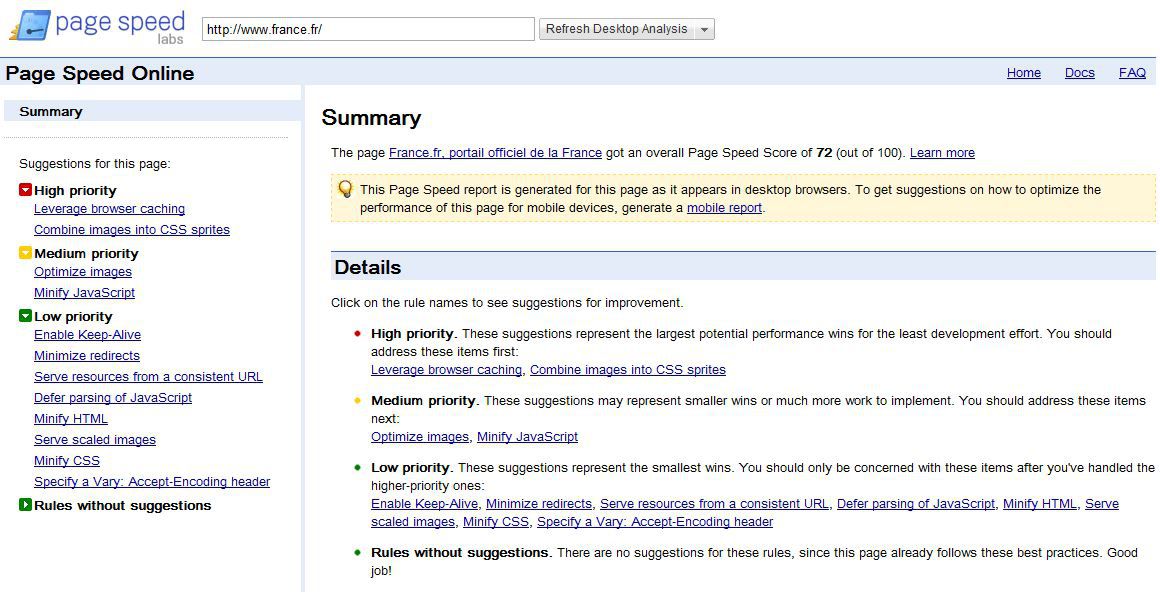Click the Details section heading
Viewport: 1160px width, 603px height.
(x=368, y=267)
